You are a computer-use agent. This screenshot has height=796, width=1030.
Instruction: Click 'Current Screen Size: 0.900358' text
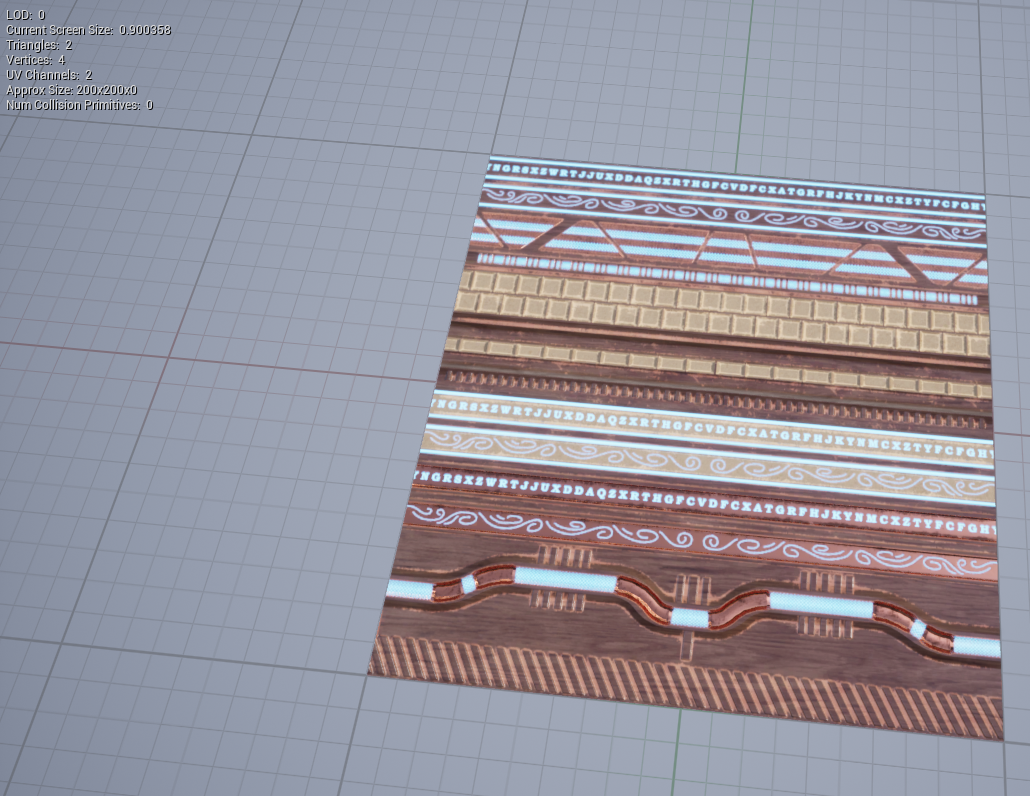[x=89, y=30]
